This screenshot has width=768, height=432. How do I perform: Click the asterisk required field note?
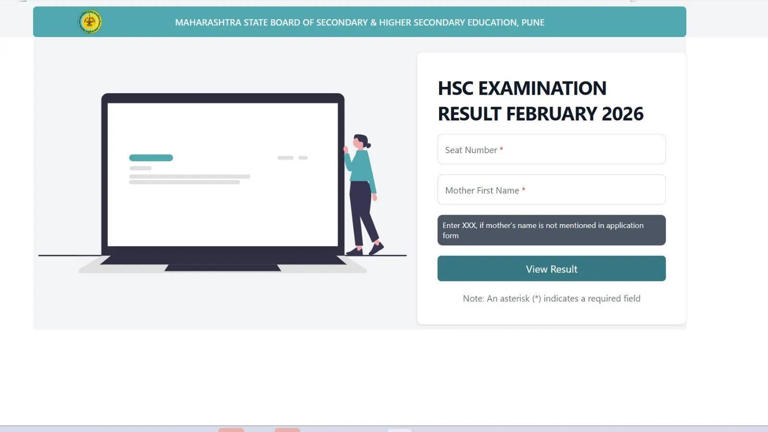[x=552, y=298]
